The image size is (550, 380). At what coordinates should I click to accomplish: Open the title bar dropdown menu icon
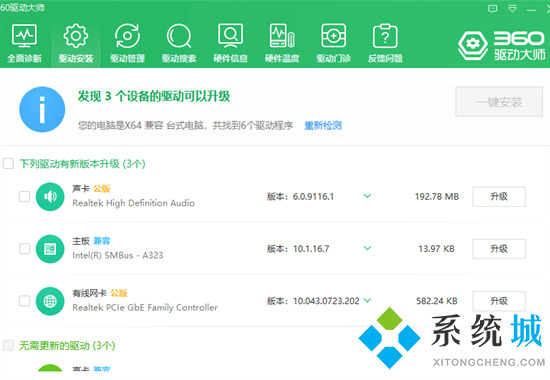click(512, 9)
